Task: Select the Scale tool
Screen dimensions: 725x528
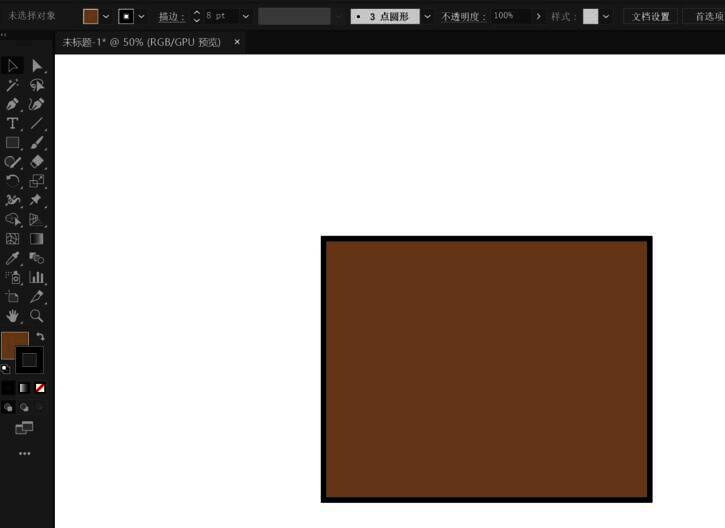Action: 37,181
